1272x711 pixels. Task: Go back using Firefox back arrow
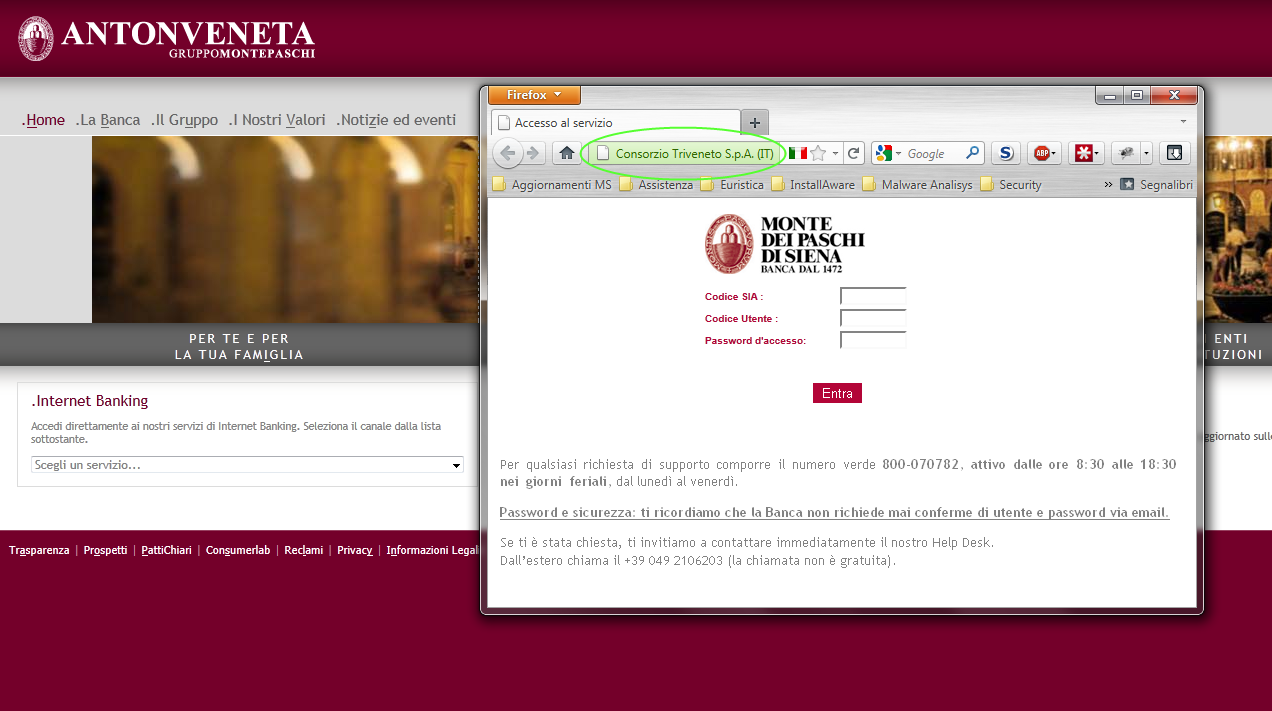click(x=508, y=153)
